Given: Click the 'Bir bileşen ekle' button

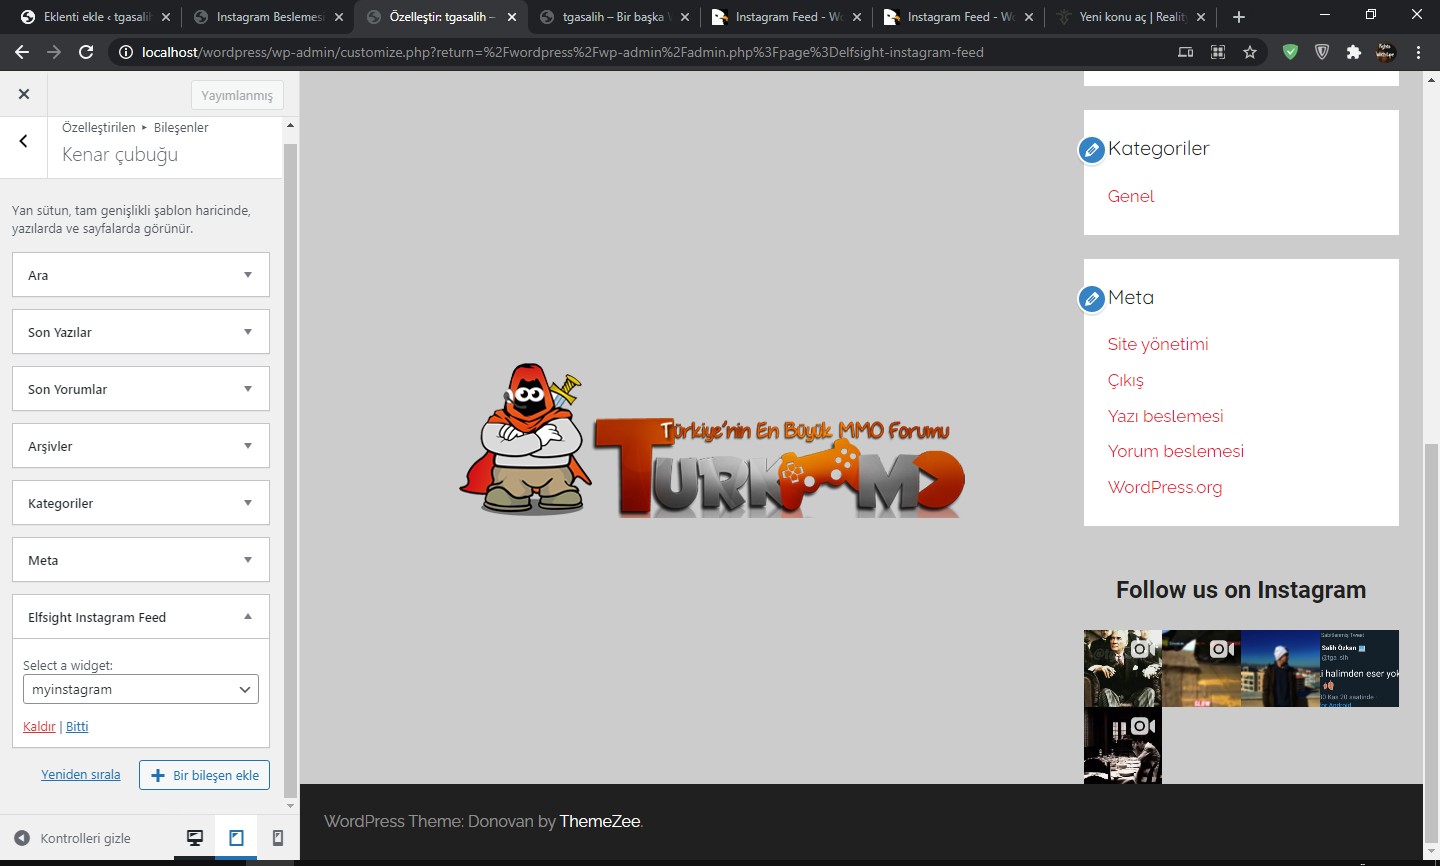Looking at the screenshot, I should click(x=205, y=775).
